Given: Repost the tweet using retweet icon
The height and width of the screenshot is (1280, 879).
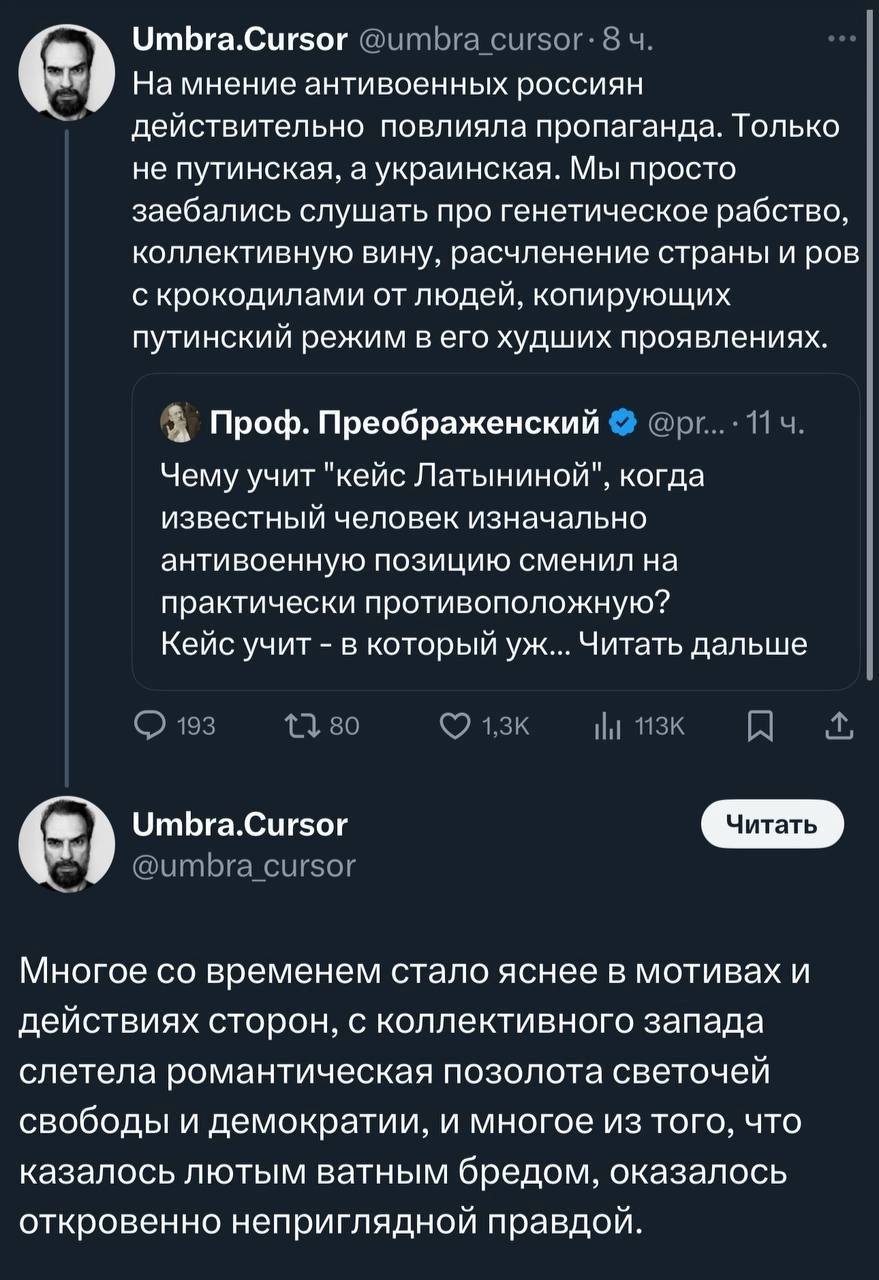Looking at the screenshot, I should [300, 727].
